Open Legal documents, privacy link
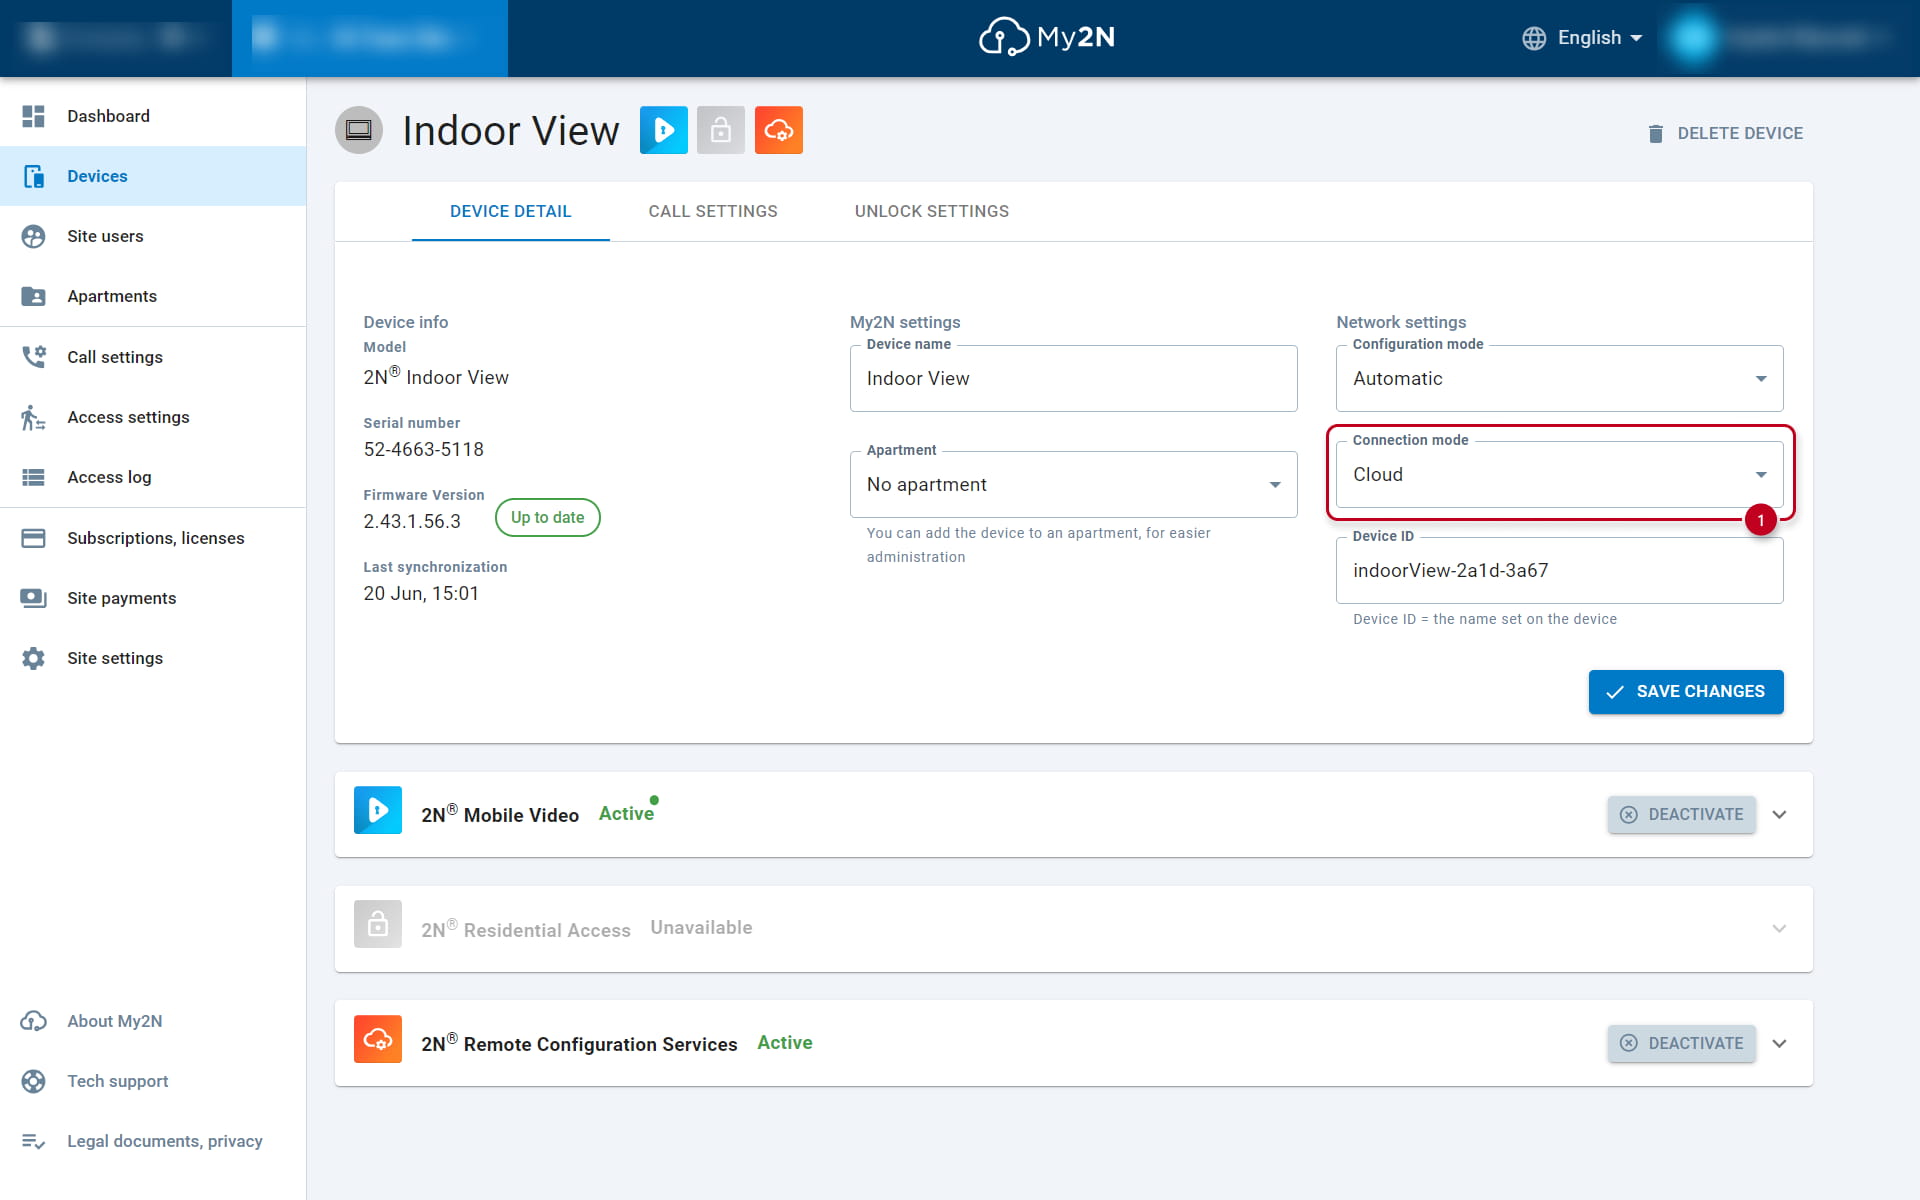 (153, 1141)
